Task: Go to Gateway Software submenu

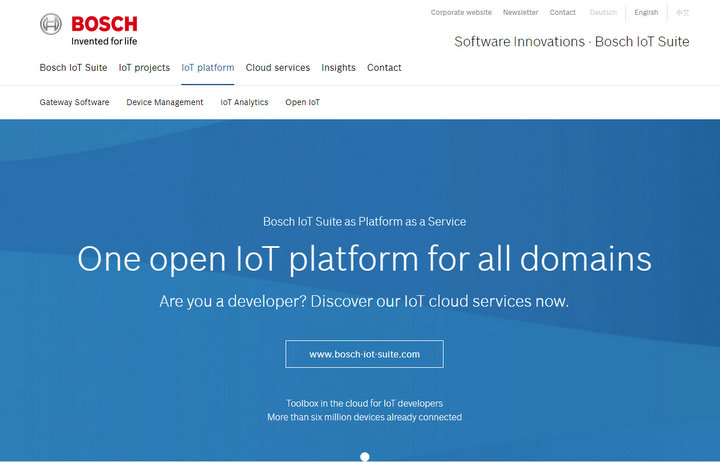Action: [74, 102]
